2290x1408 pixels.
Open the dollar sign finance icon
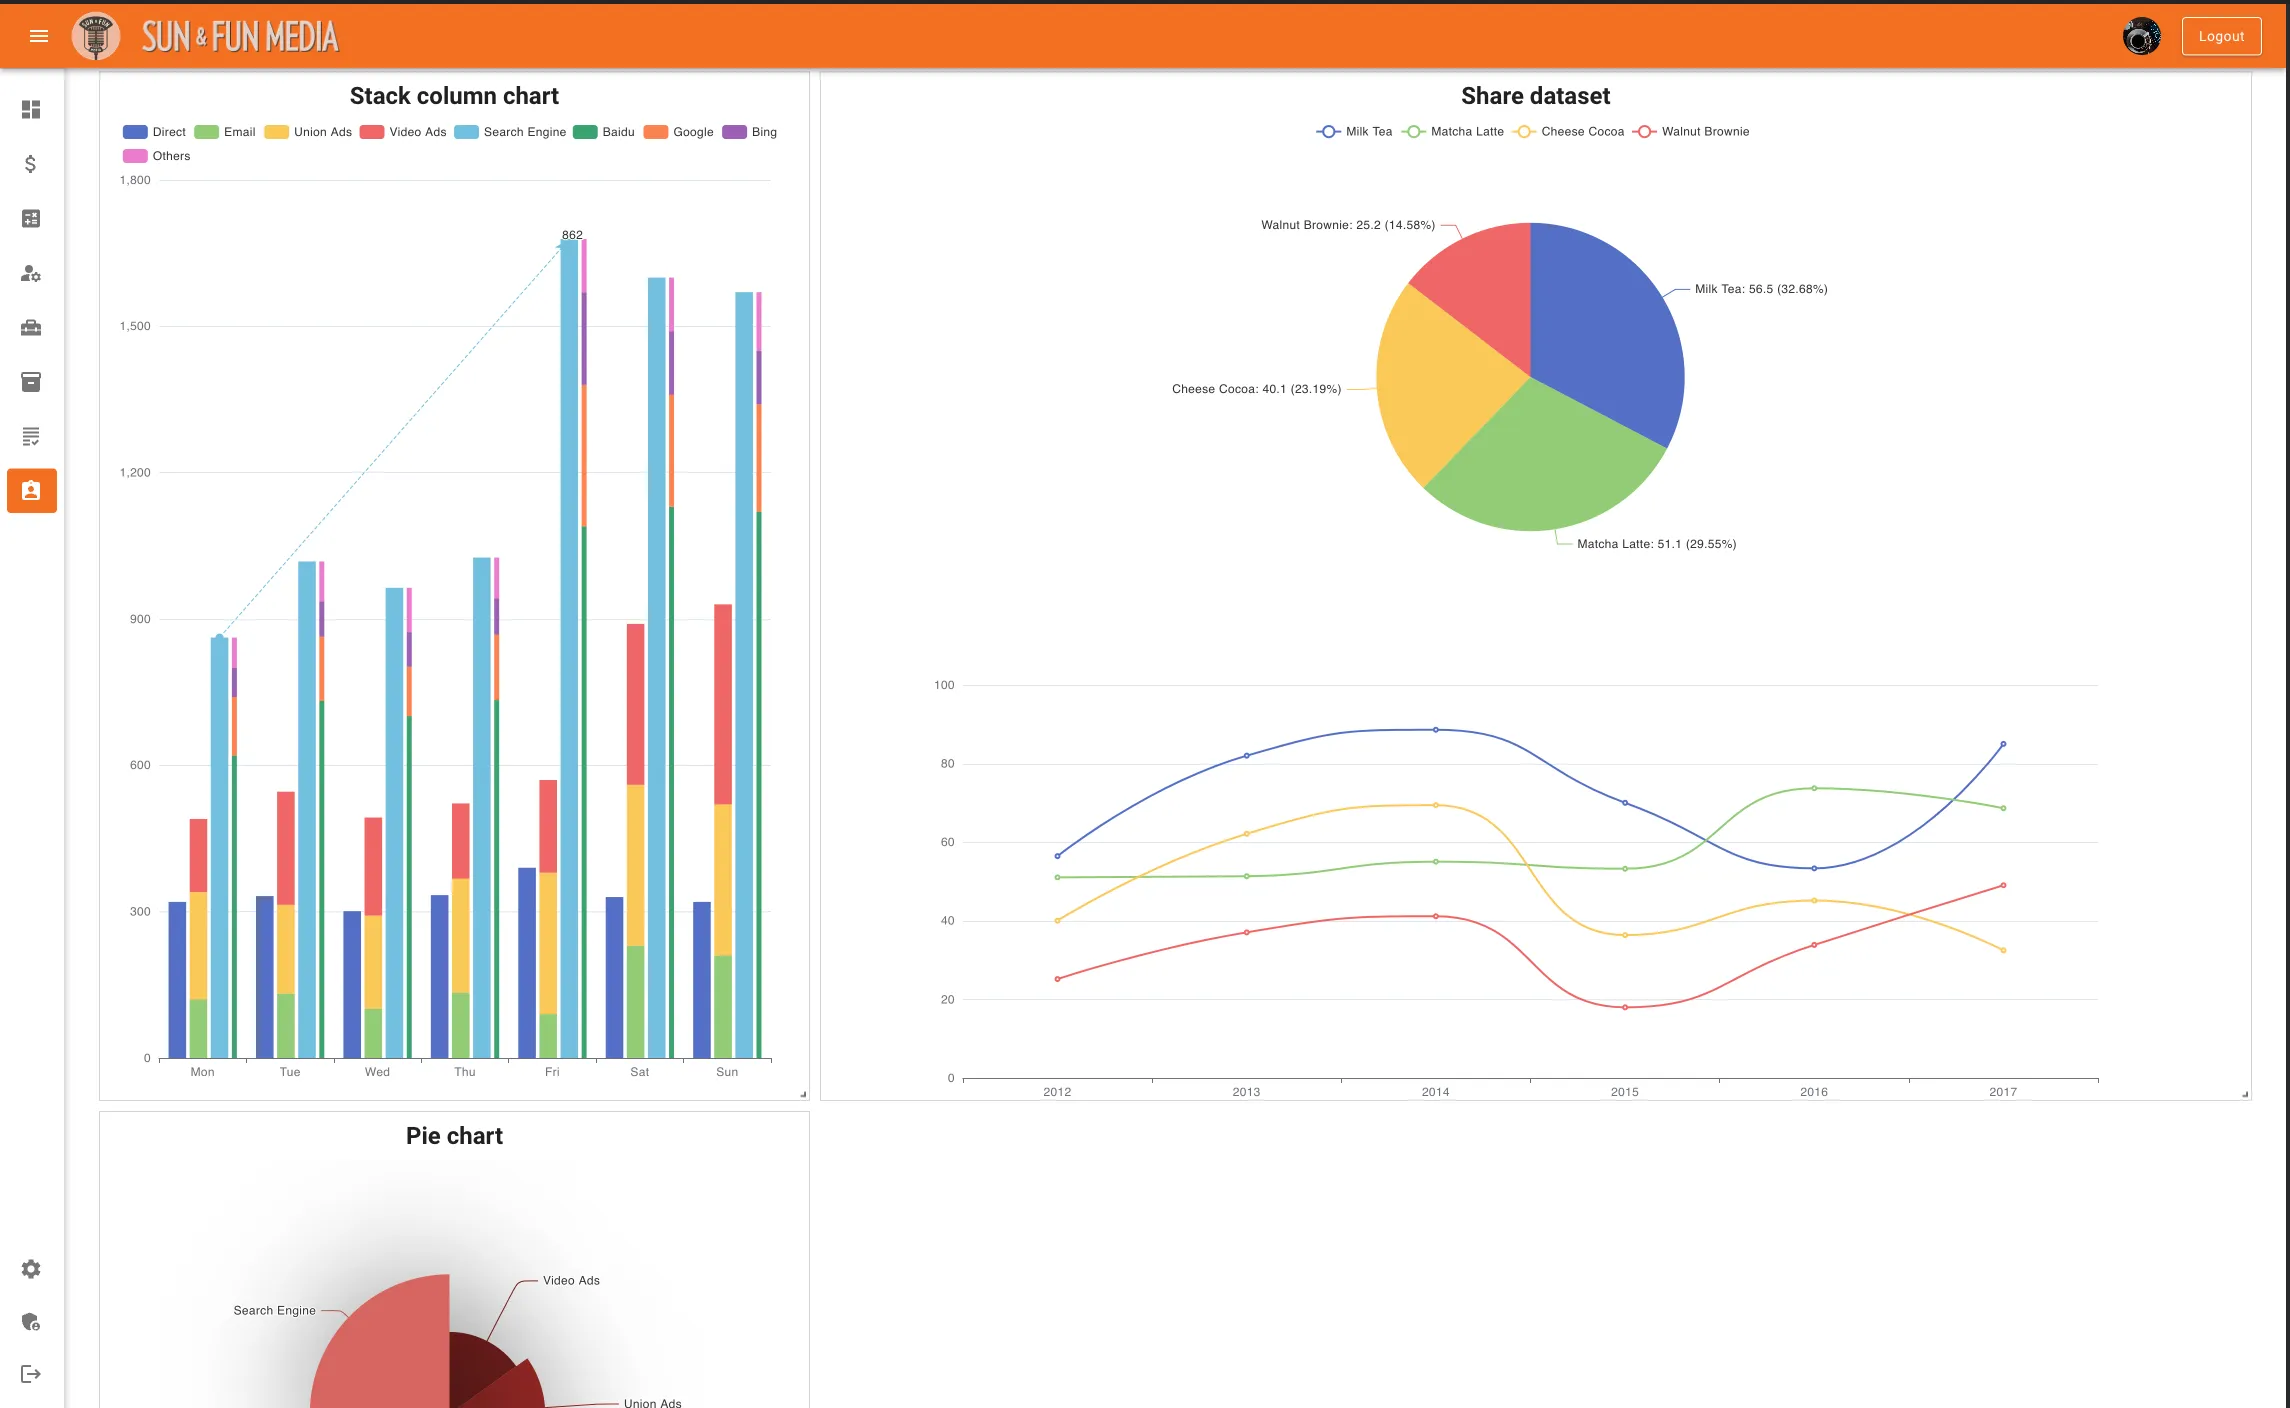pos(31,164)
